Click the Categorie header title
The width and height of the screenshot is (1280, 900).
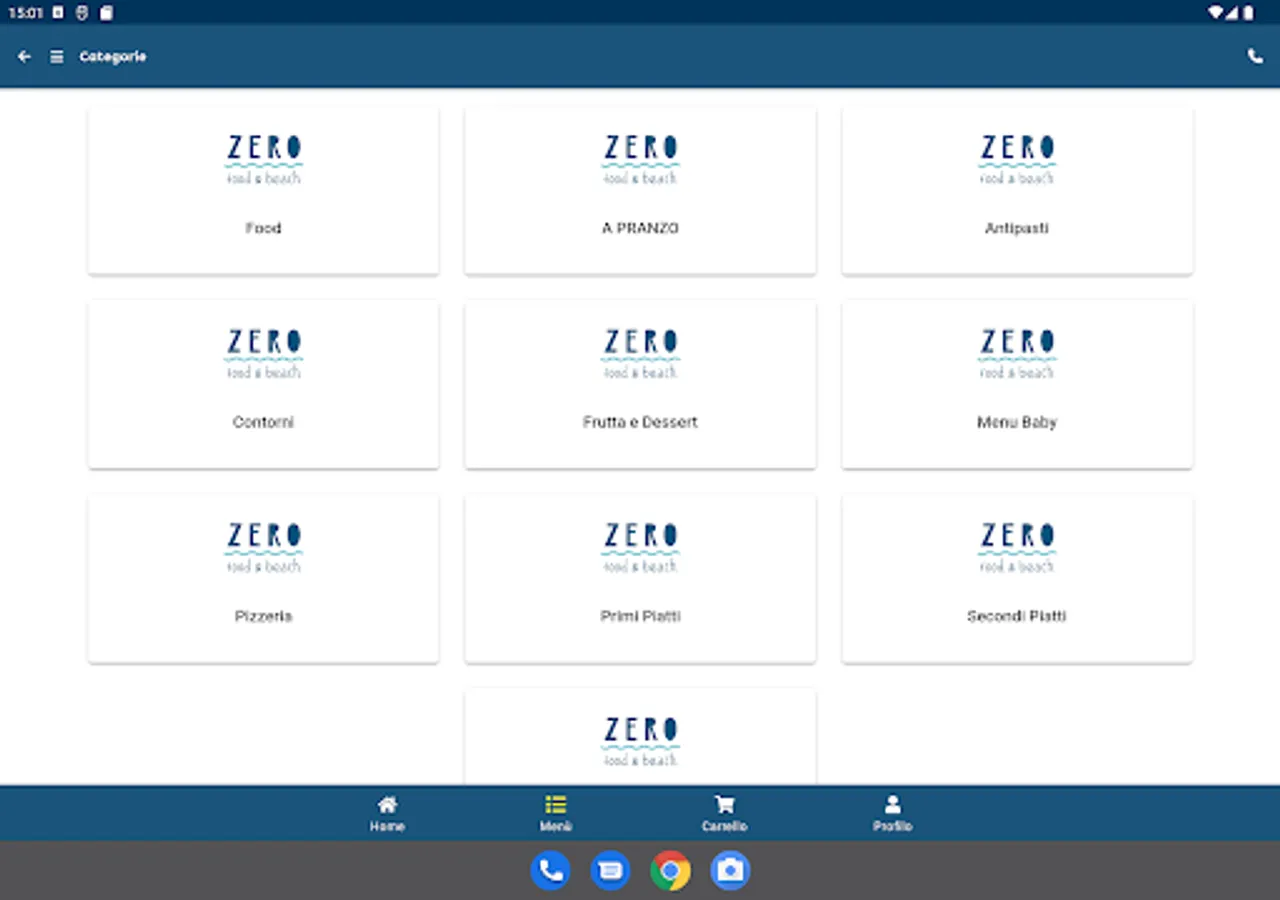point(113,57)
